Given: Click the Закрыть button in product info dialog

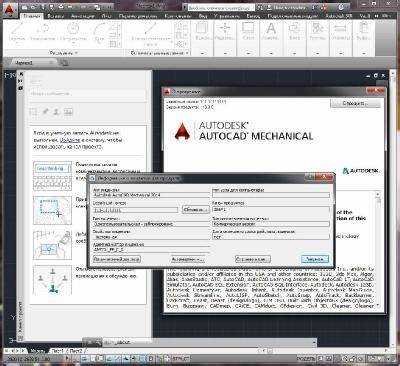Looking at the screenshot, I should [315, 259].
